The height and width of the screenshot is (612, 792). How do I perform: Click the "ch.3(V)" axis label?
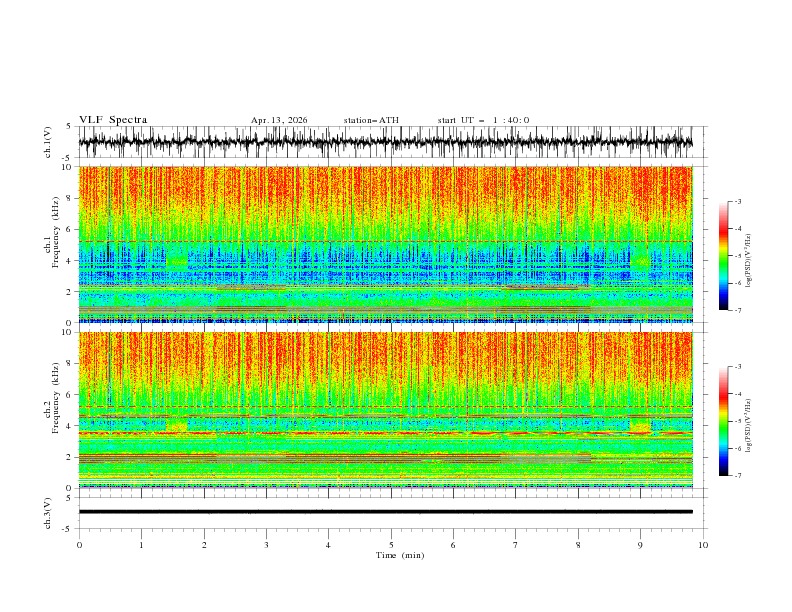click(48, 513)
